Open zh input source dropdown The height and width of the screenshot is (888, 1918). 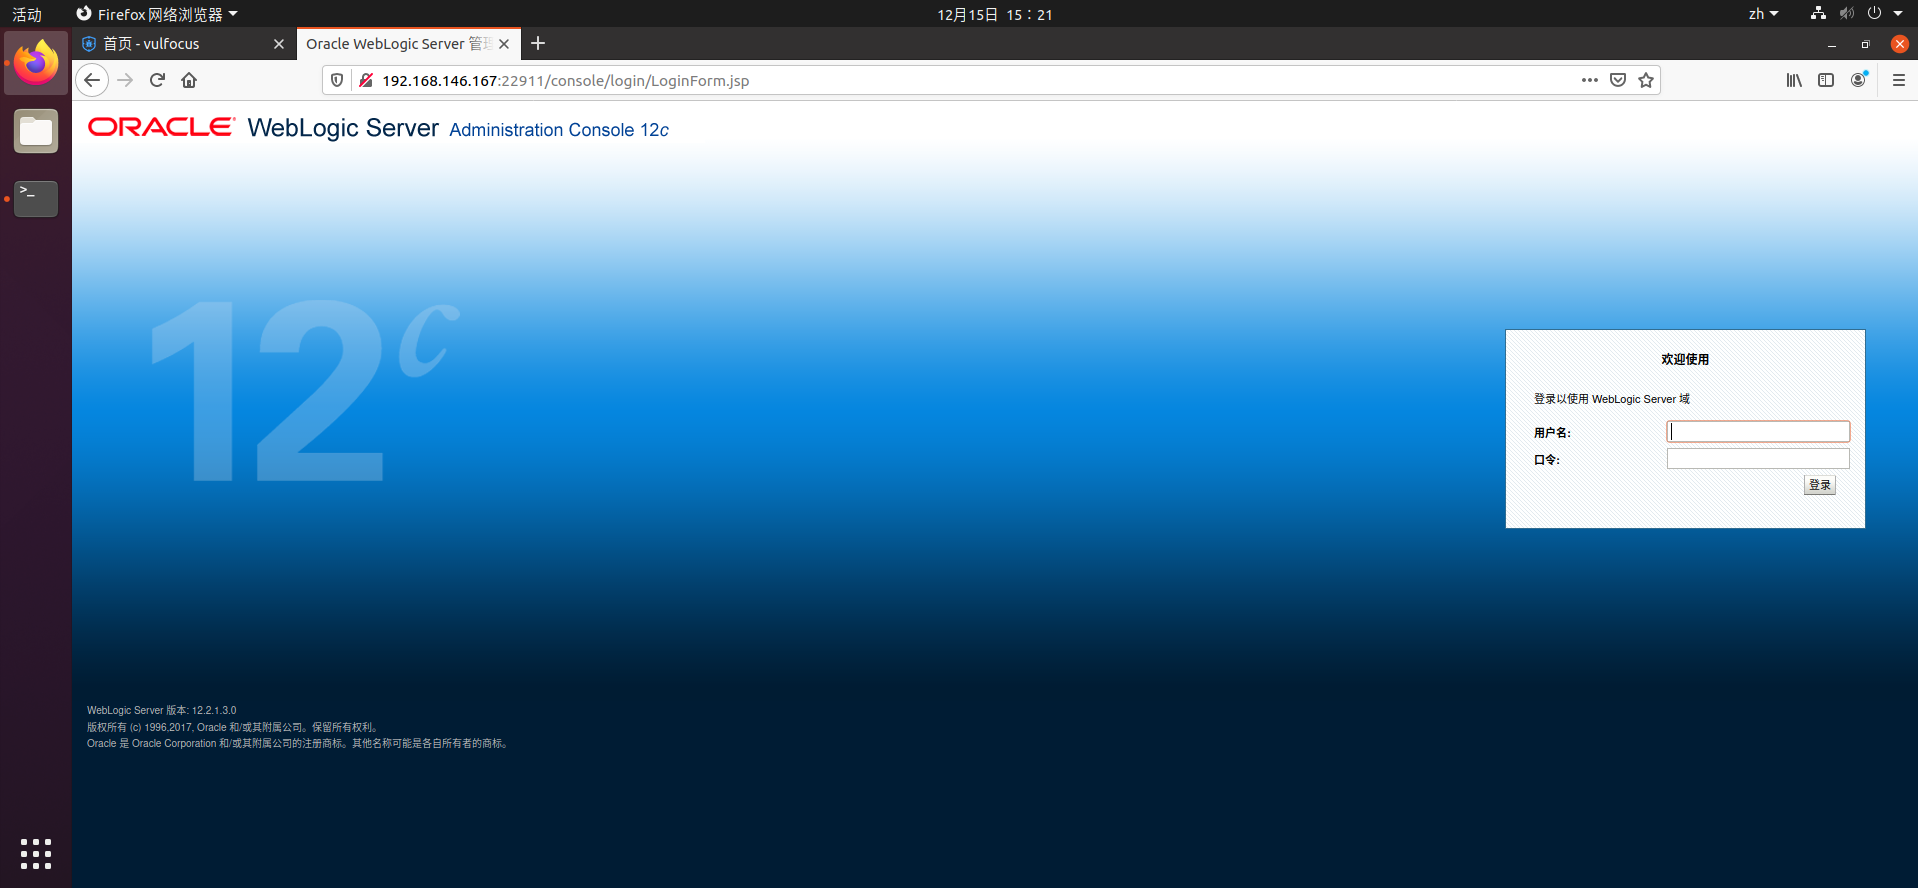click(1763, 14)
